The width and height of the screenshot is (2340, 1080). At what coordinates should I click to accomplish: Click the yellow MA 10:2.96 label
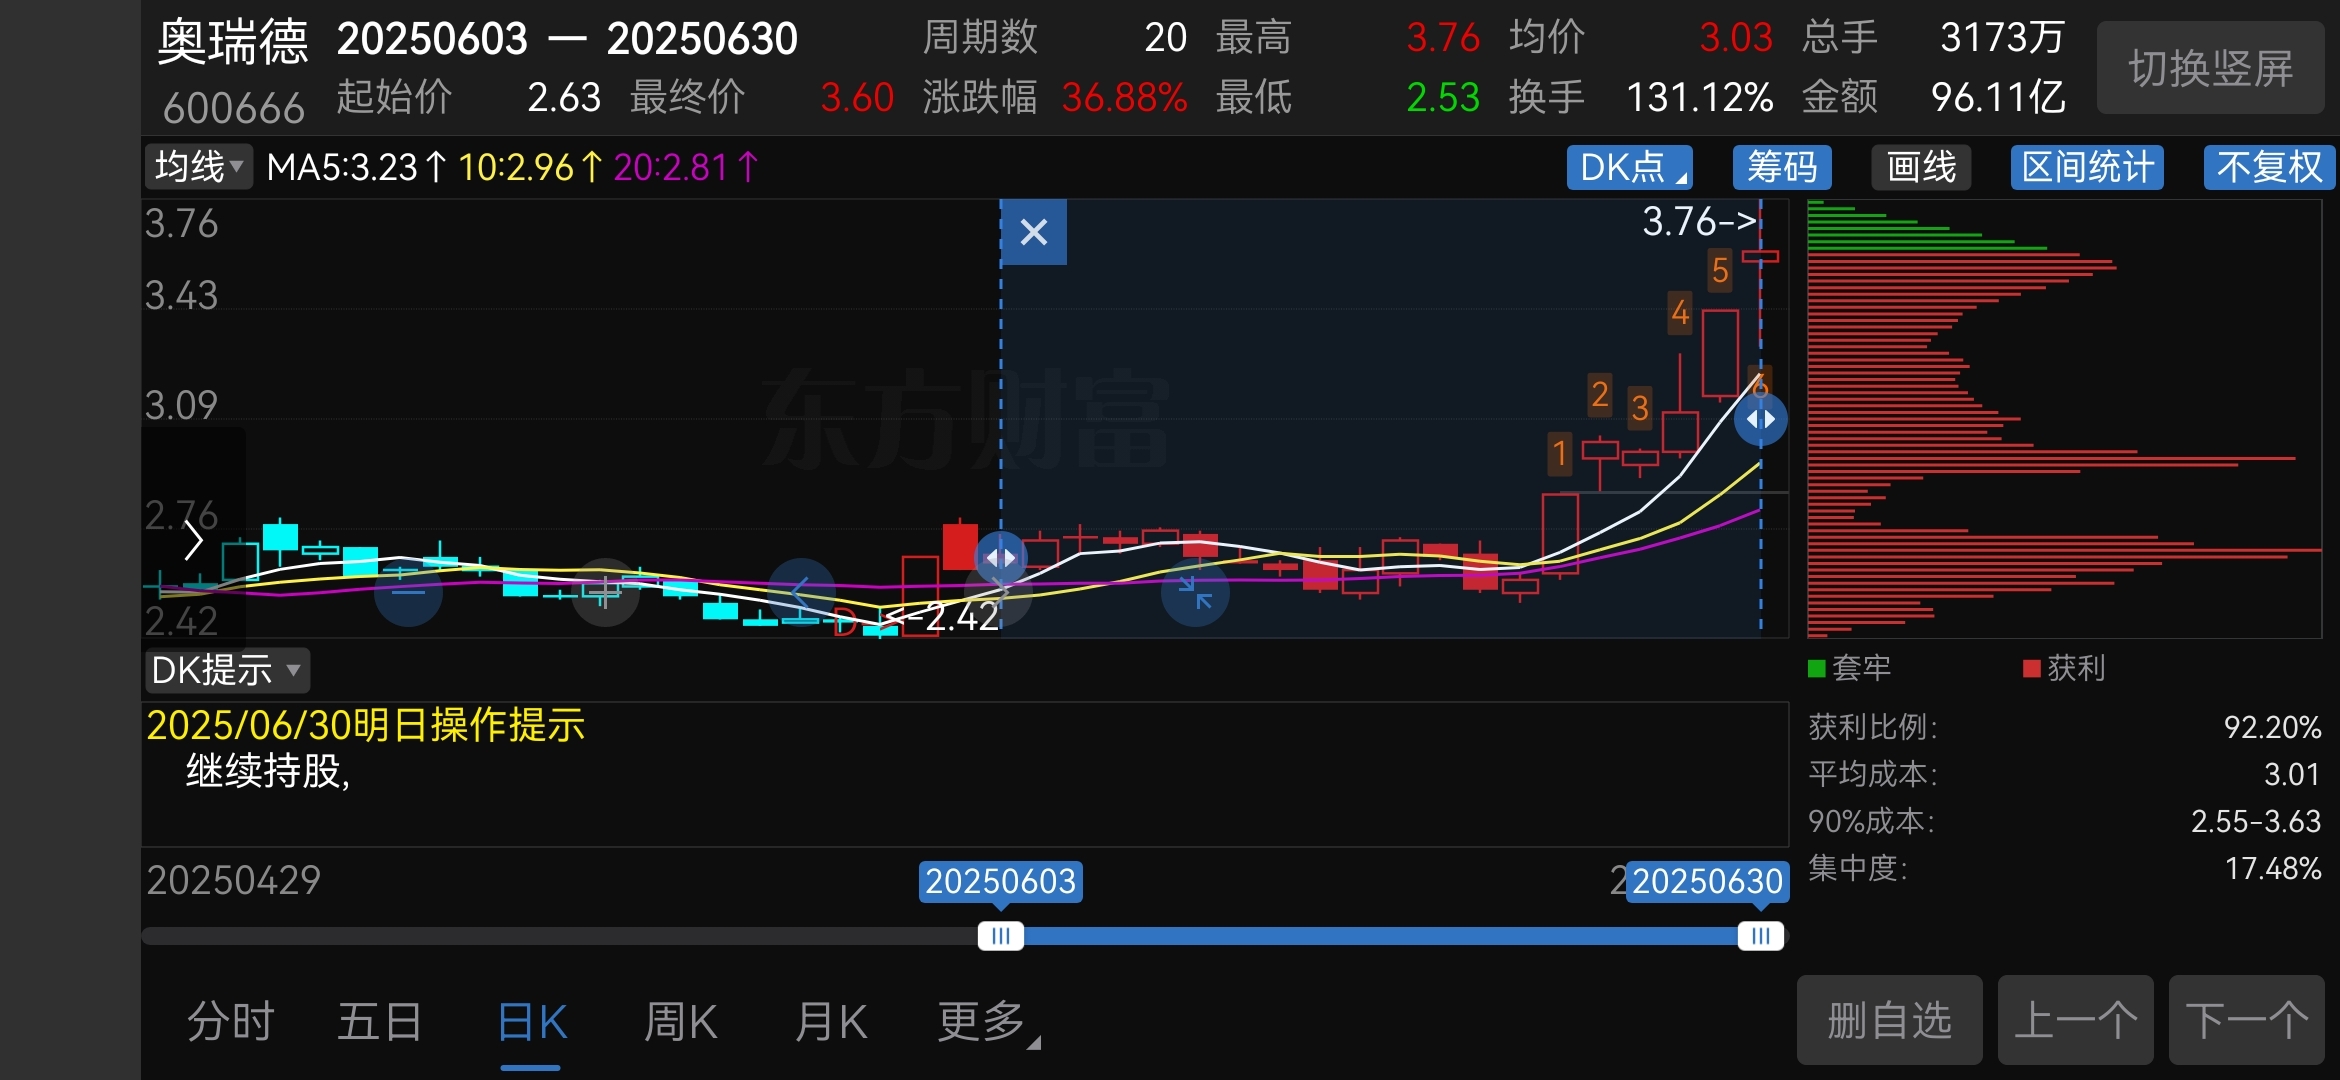click(x=531, y=167)
